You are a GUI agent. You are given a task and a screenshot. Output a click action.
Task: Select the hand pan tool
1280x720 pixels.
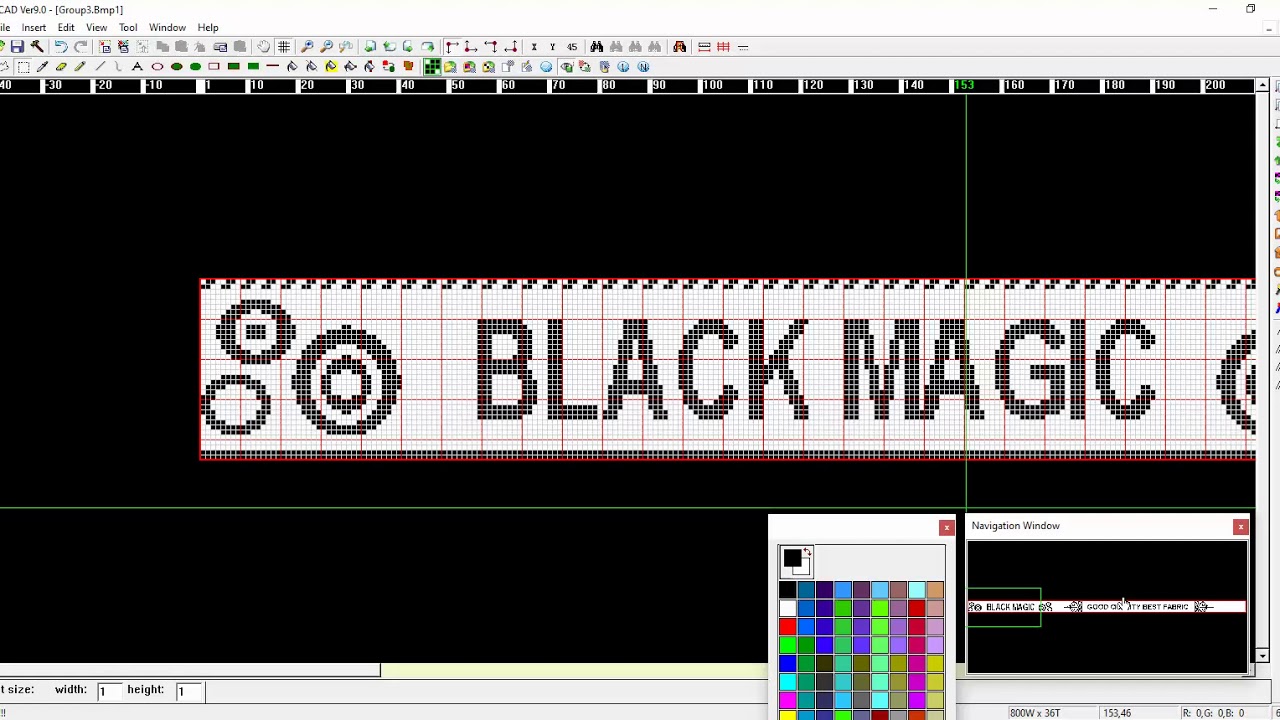point(263,47)
